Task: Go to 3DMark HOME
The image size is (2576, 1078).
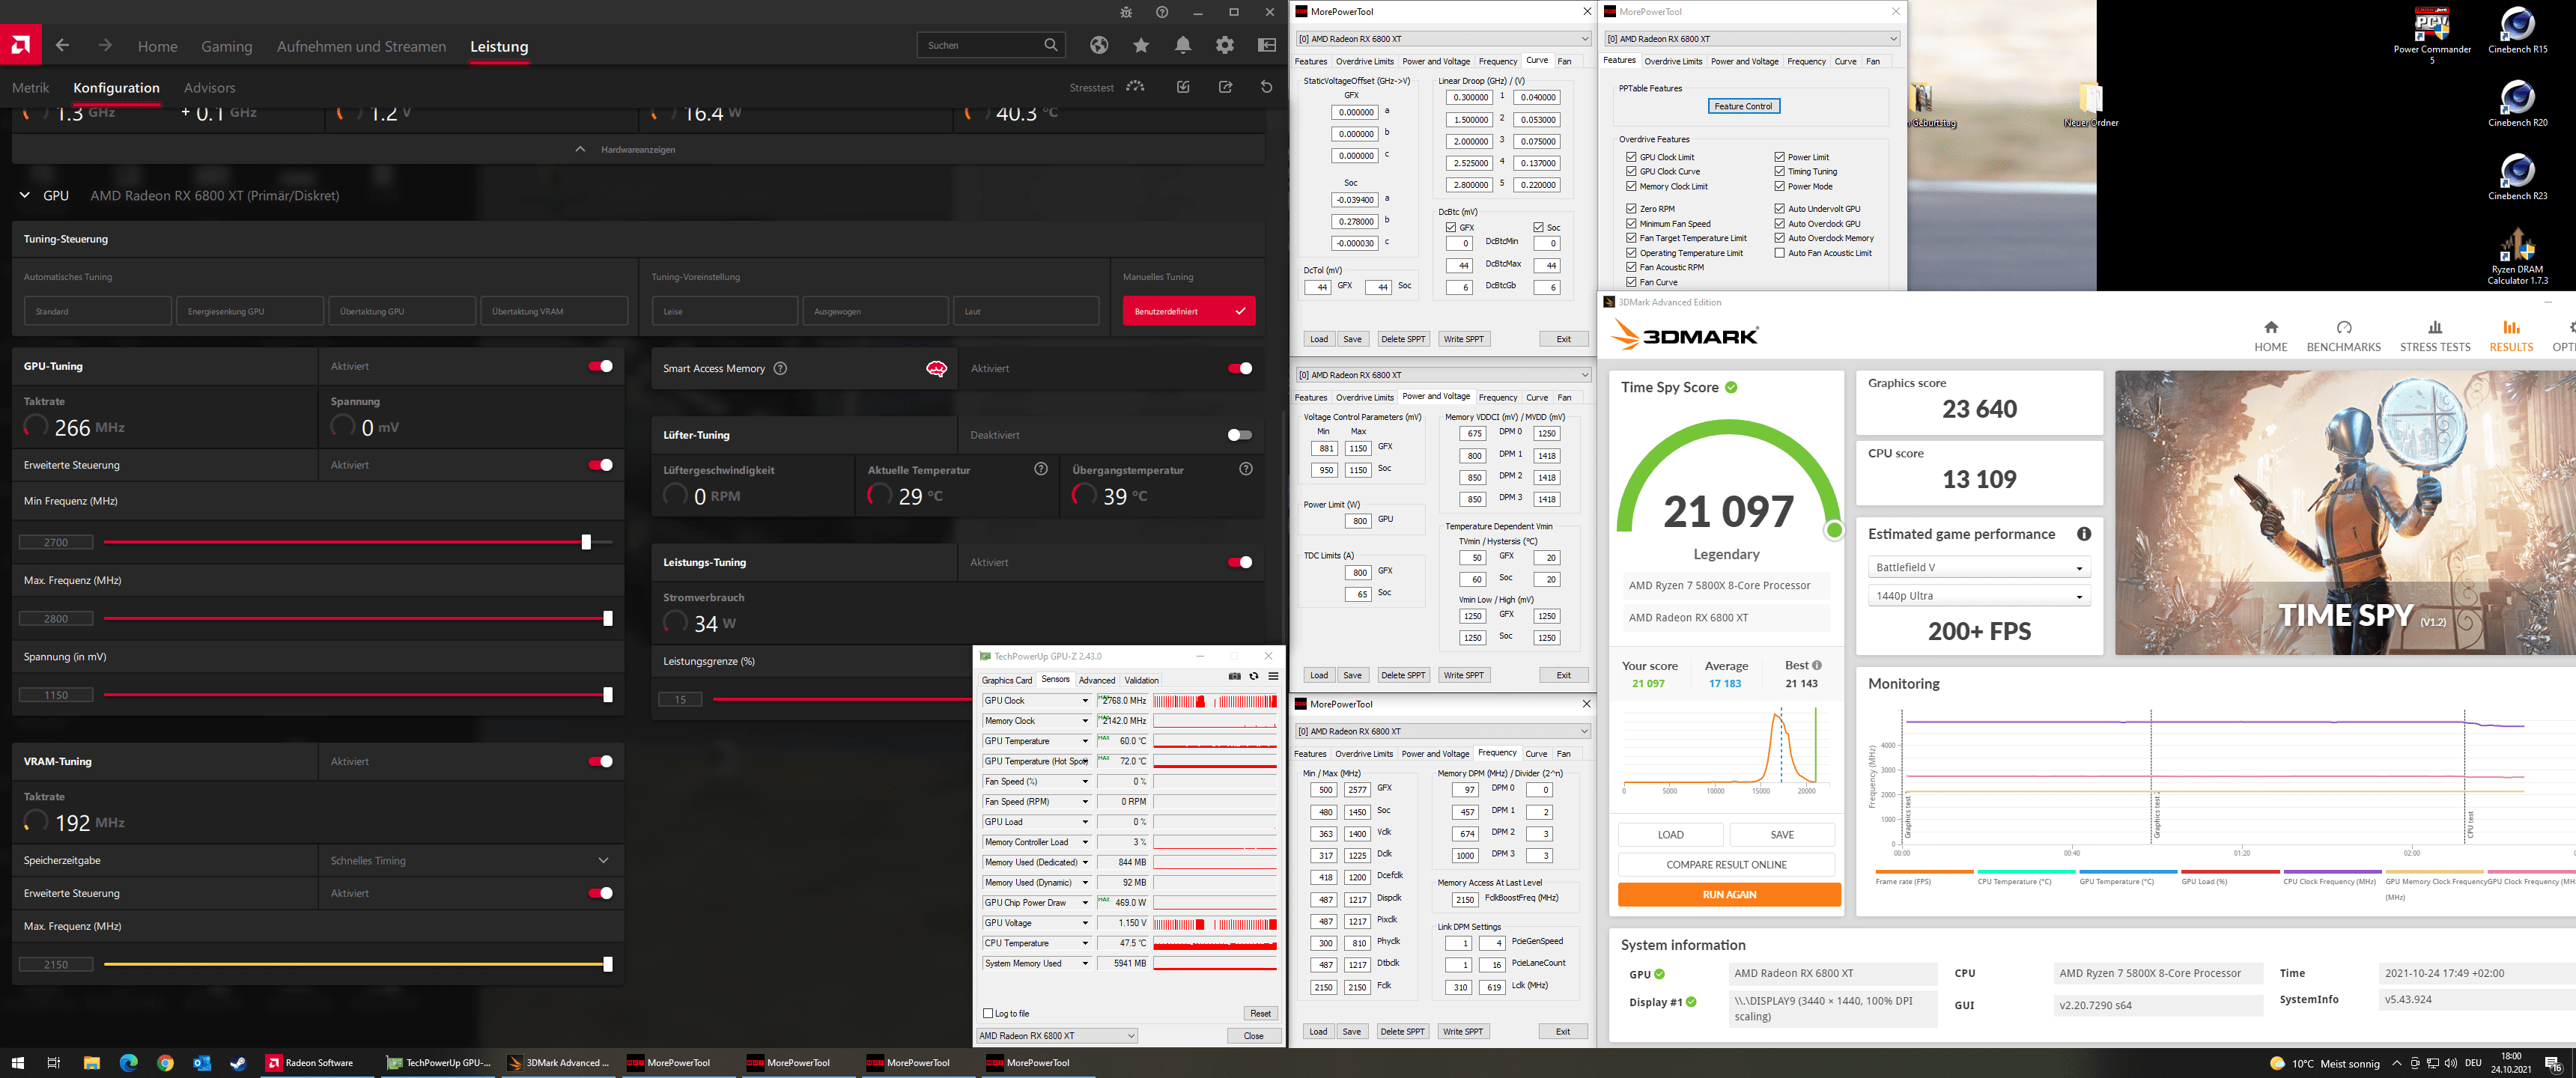Action: coord(2270,336)
